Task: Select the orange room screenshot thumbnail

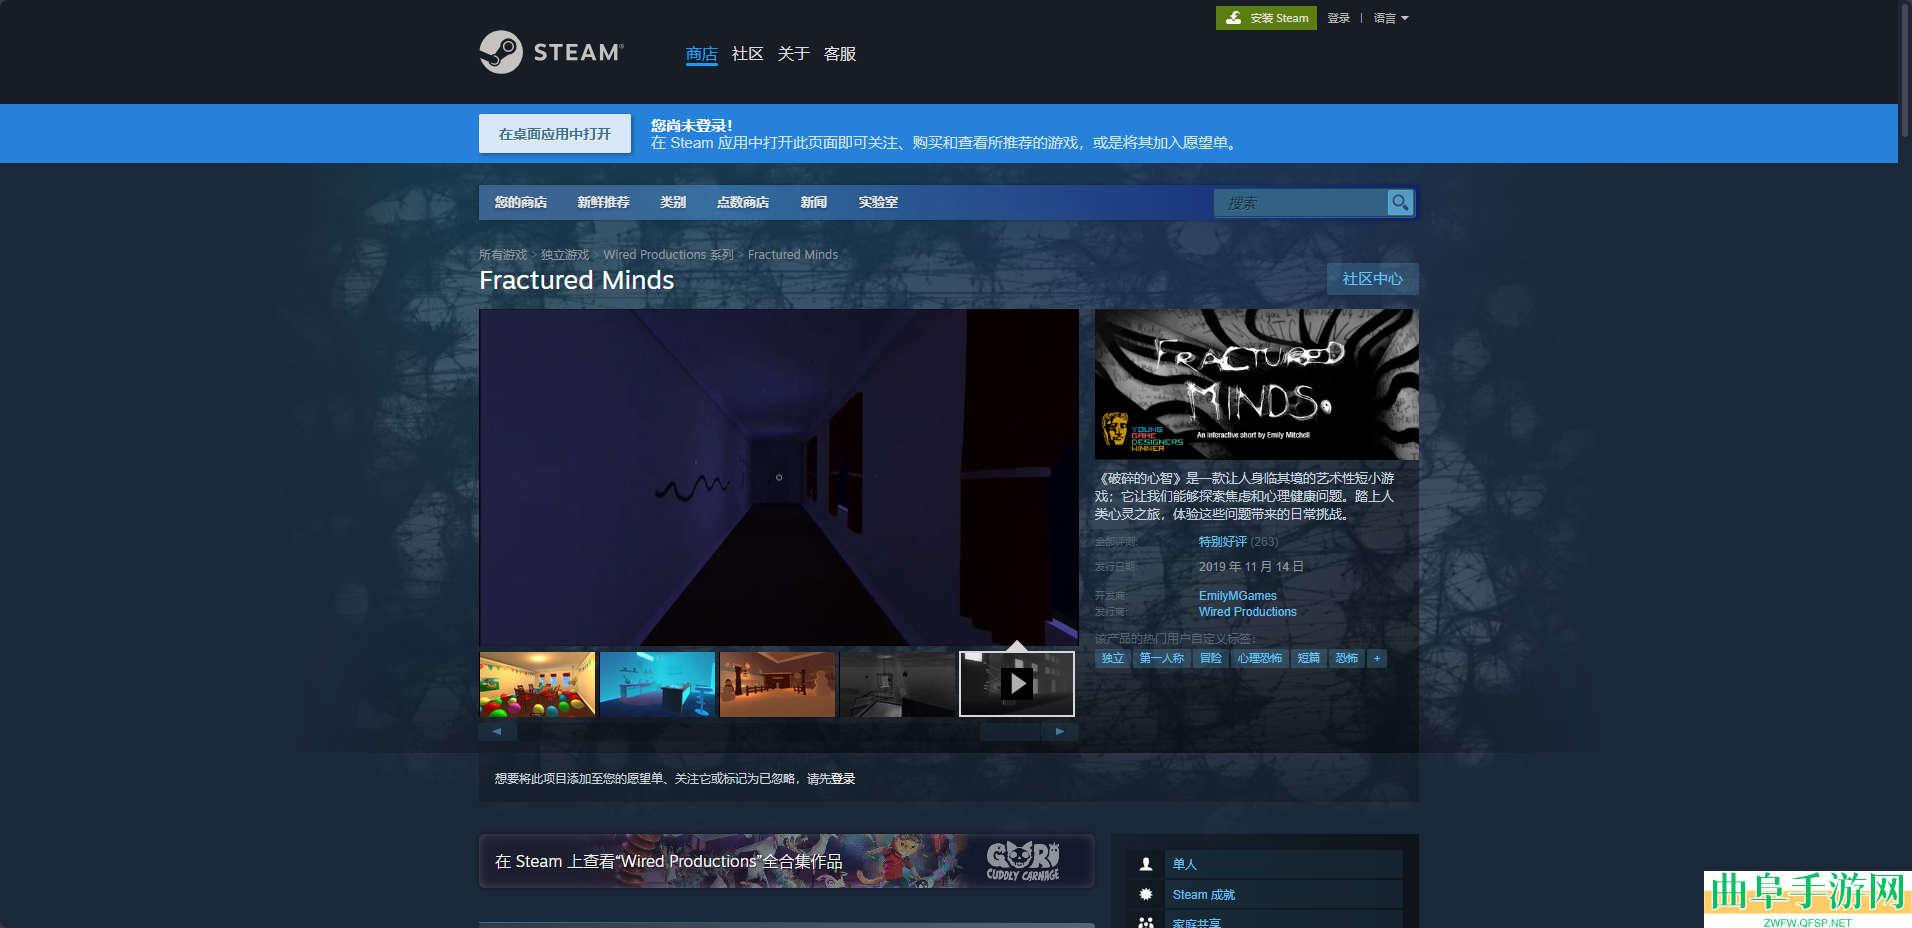Action: click(x=777, y=684)
